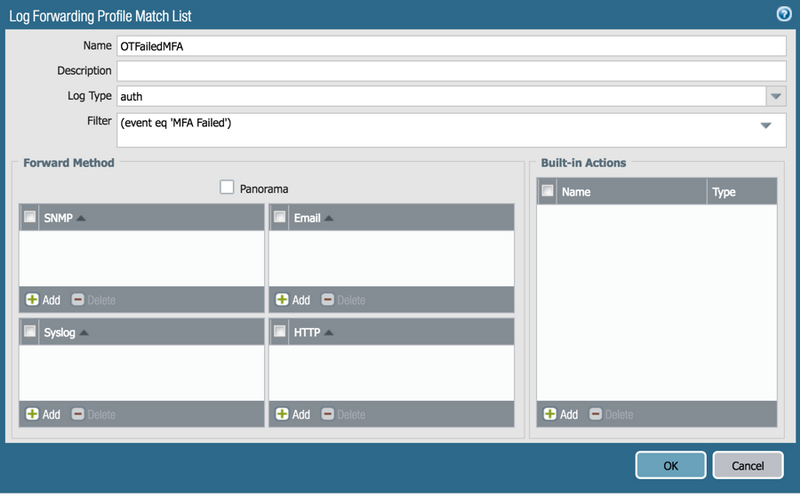The width and height of the screenshot is (800, 494).
Task: Confirm with the OK button
Action: point(670,465)
